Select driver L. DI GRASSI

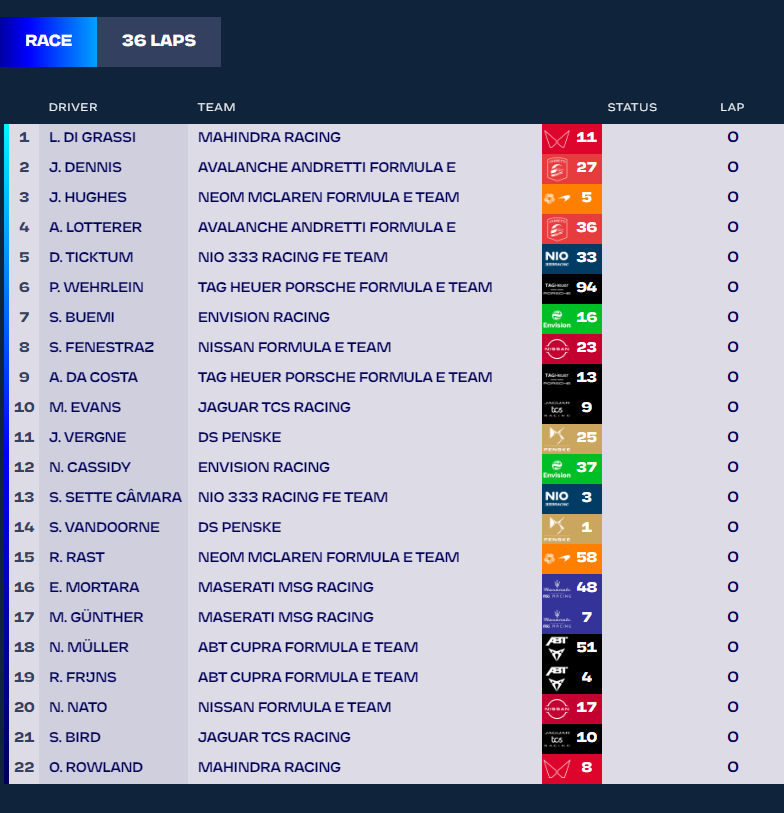click(x=92, y=137)
